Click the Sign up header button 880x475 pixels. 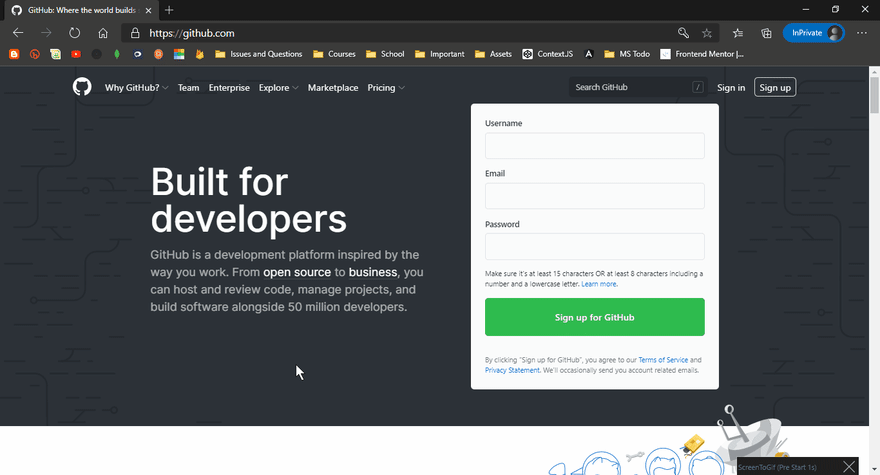(775, 87)
